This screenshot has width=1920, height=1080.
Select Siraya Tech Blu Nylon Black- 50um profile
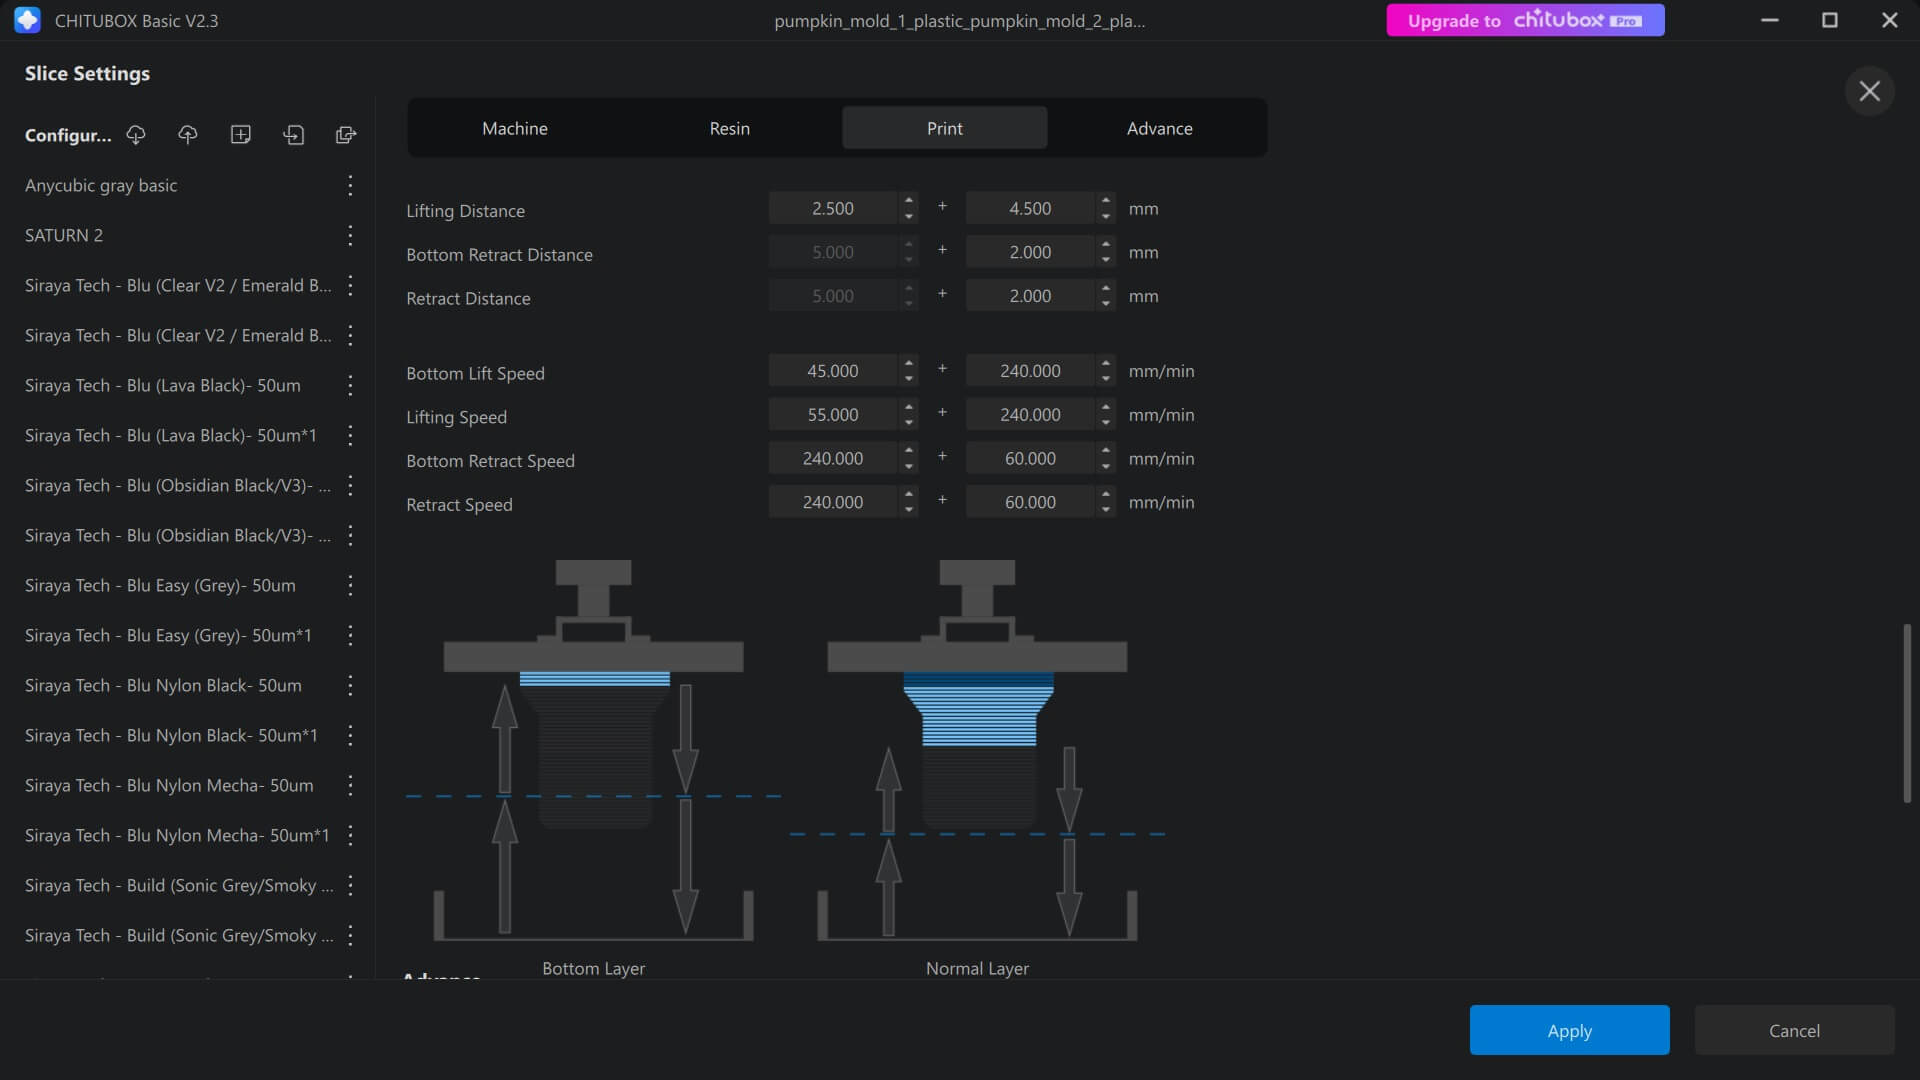tap(163, 685)
